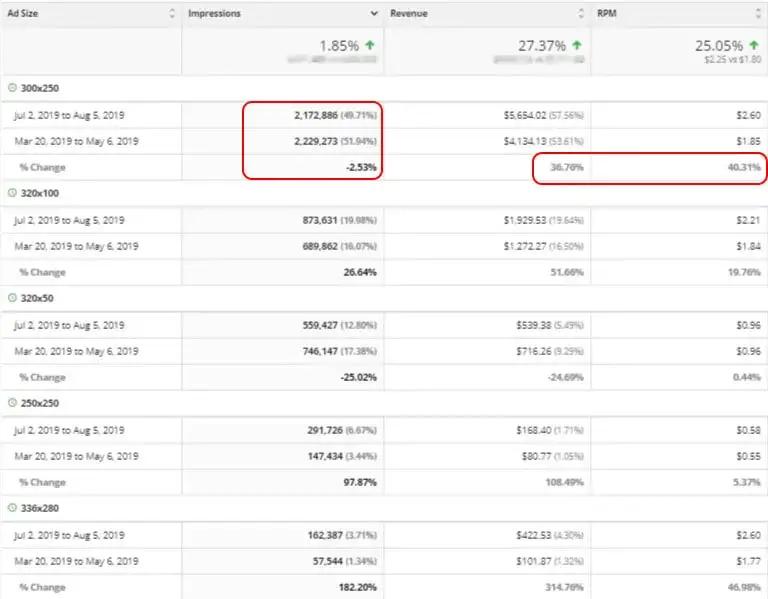The width and height of the screenshot is (768, 599).
Task: Select impressions value 2,172,886
Action: [316, 115]
